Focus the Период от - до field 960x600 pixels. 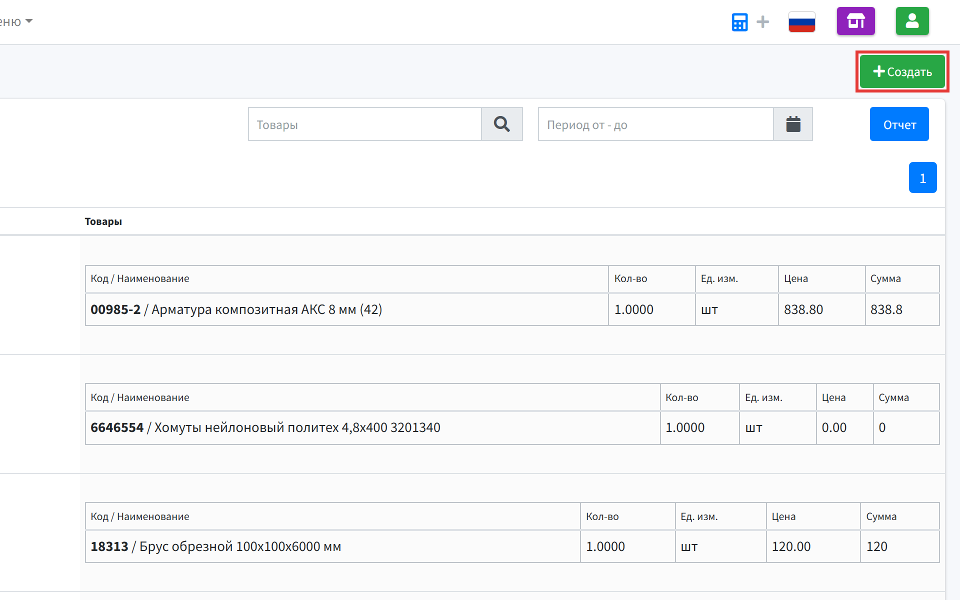[656, 124]
